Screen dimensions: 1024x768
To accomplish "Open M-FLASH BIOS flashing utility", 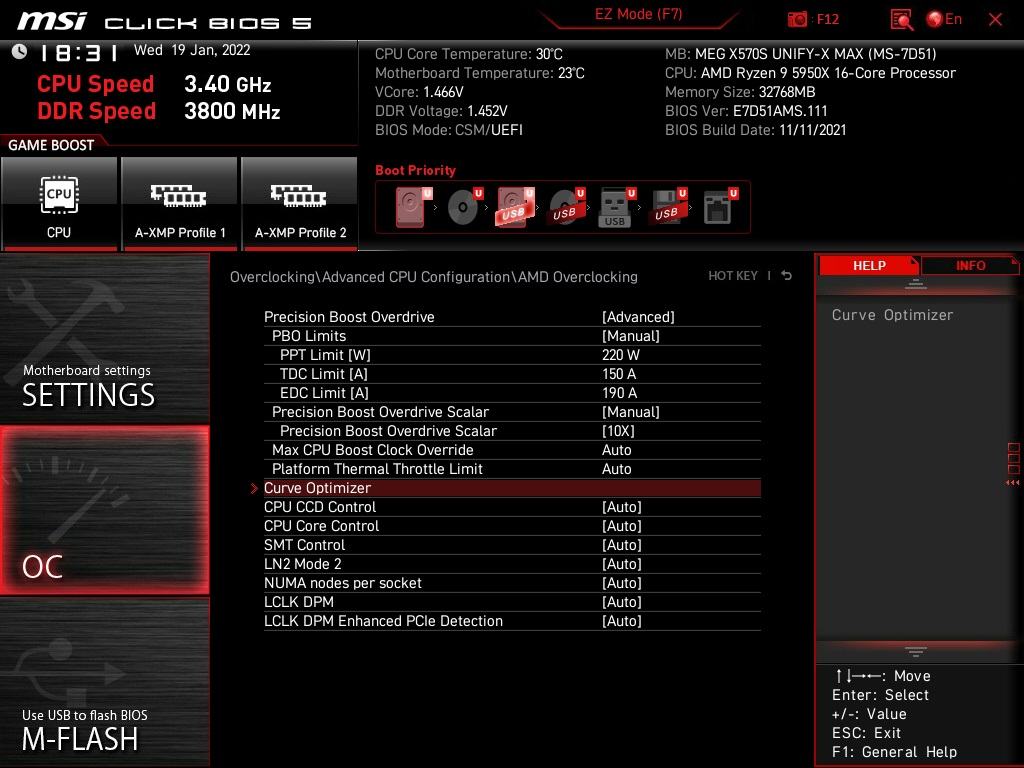I will (104, 682).
